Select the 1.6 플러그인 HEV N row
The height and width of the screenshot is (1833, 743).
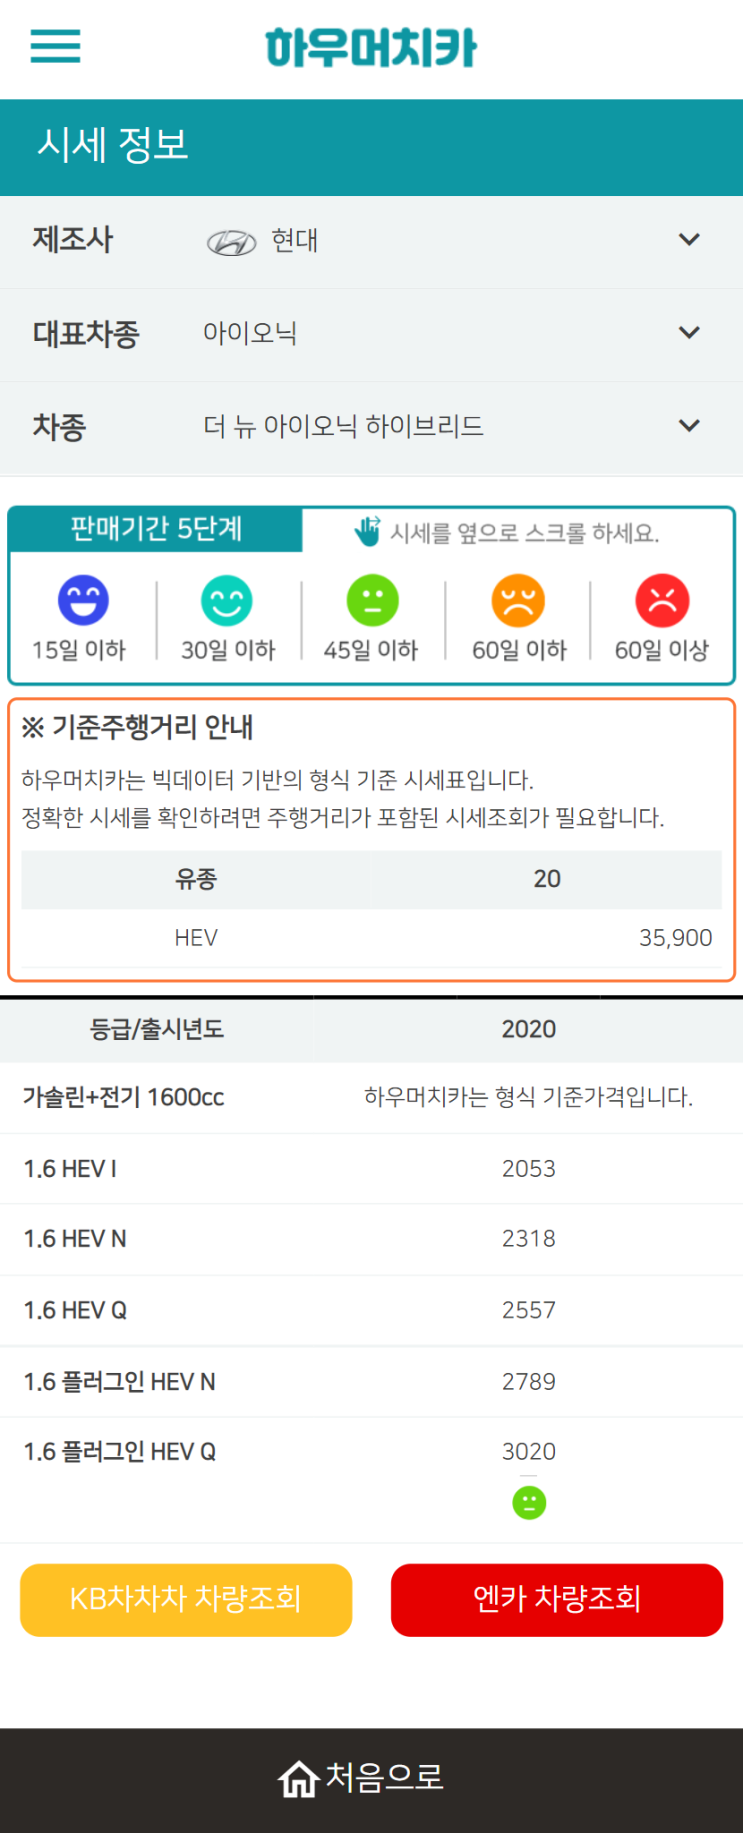[x=371, y=1381]
